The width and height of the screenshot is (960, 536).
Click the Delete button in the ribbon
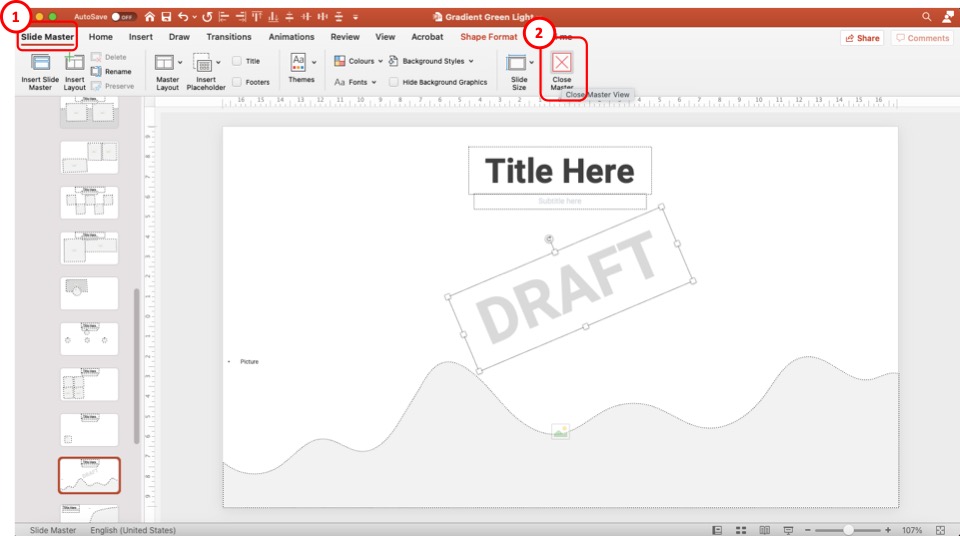(109, 57)
